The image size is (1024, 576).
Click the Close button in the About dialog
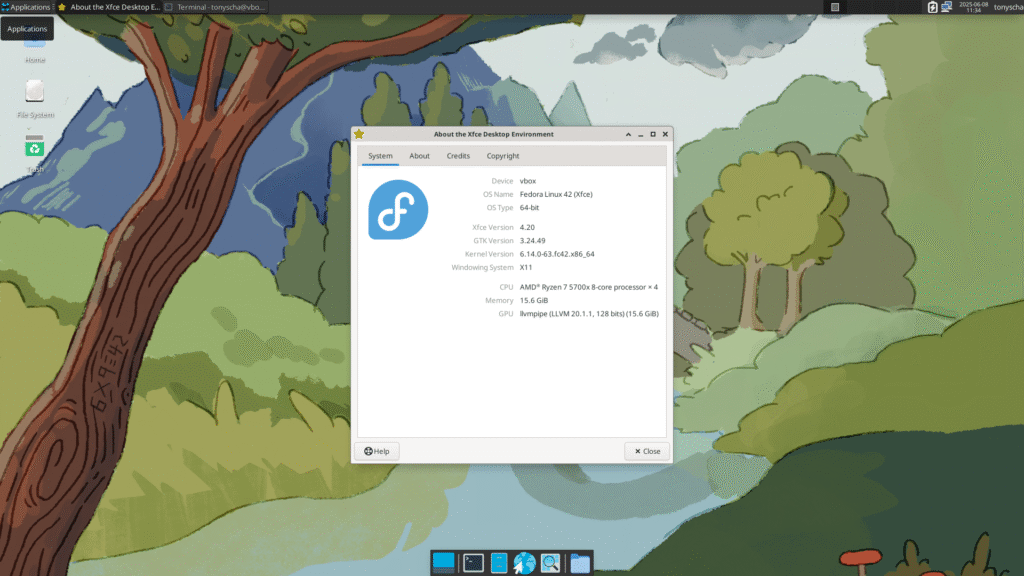click(647, 451)
